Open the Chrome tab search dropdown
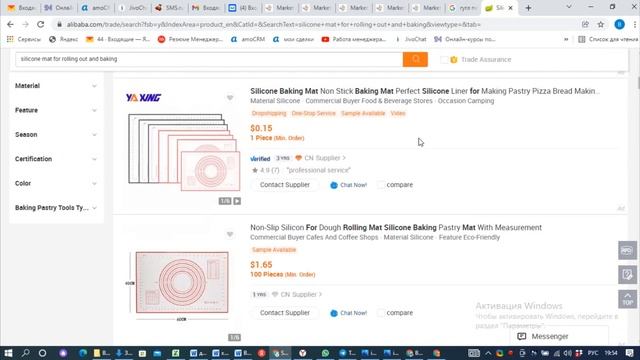The height and width of the screenshot is (360, 640). (569, 7)
